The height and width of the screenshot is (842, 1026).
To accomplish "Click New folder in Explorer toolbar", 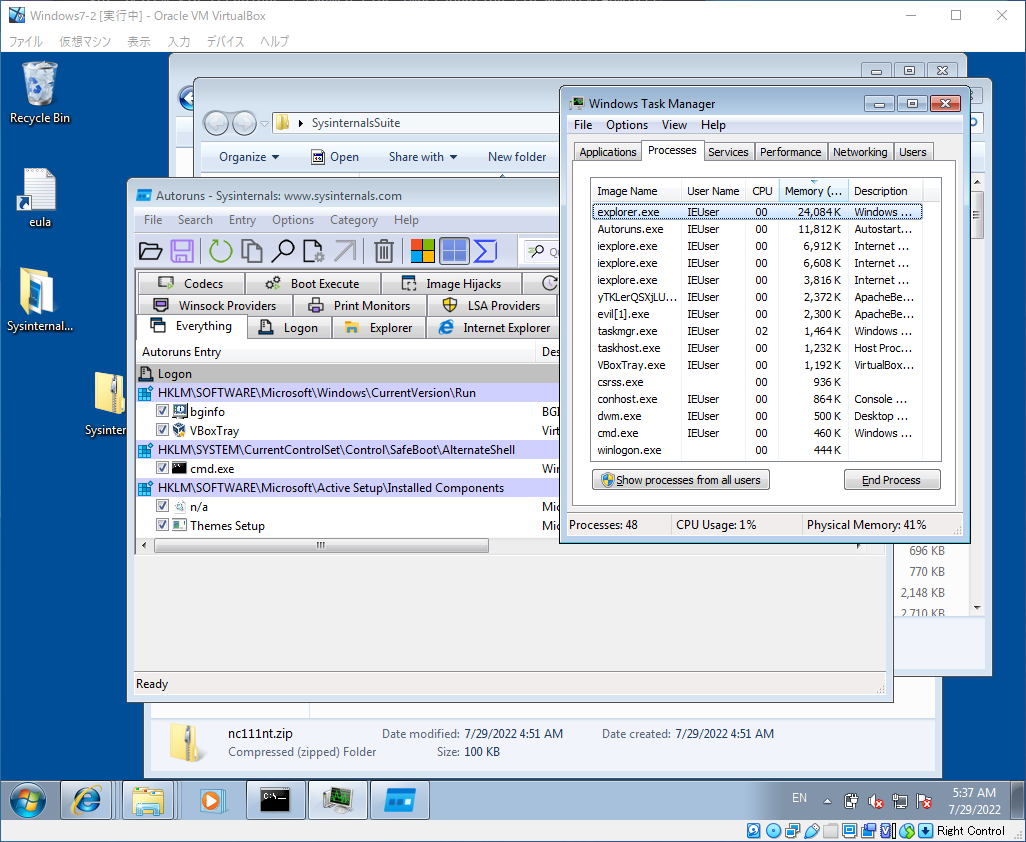I will point(517,157).
